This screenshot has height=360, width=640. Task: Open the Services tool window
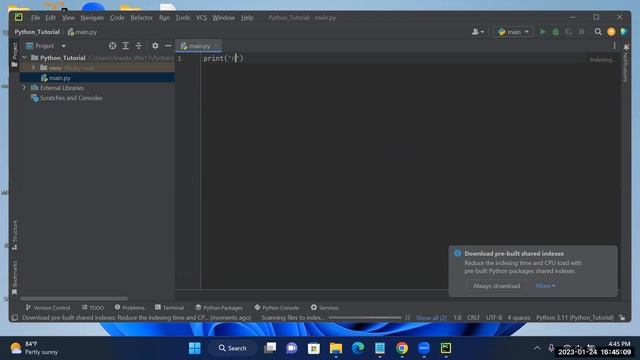click(324, 308)
